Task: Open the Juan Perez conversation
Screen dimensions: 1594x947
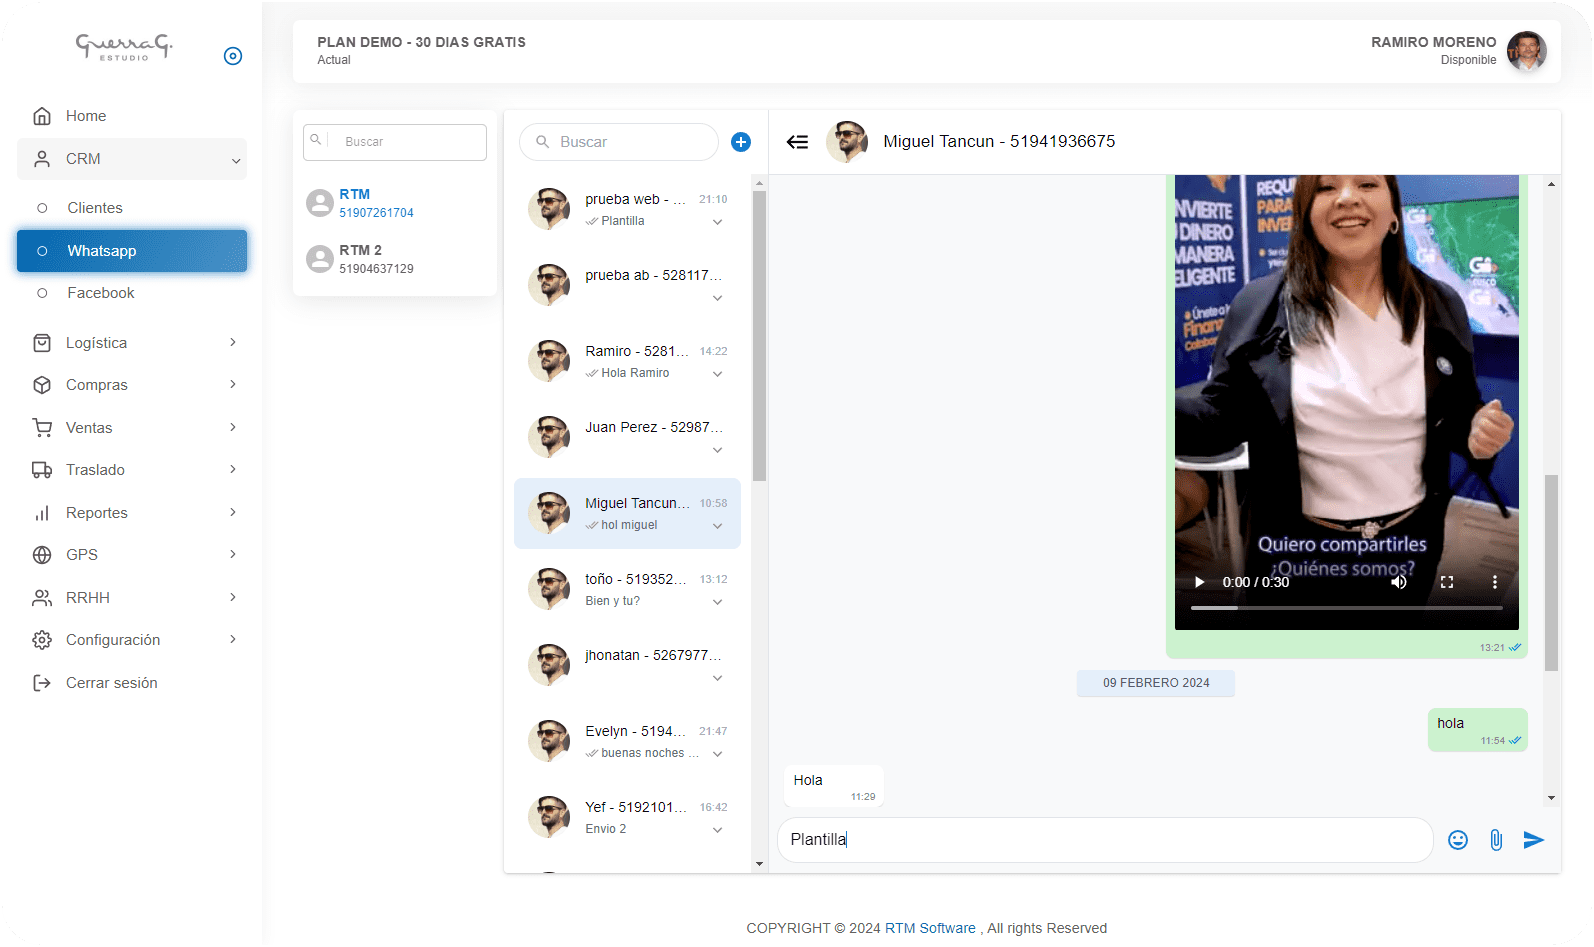Action: [x=627, y=437]
